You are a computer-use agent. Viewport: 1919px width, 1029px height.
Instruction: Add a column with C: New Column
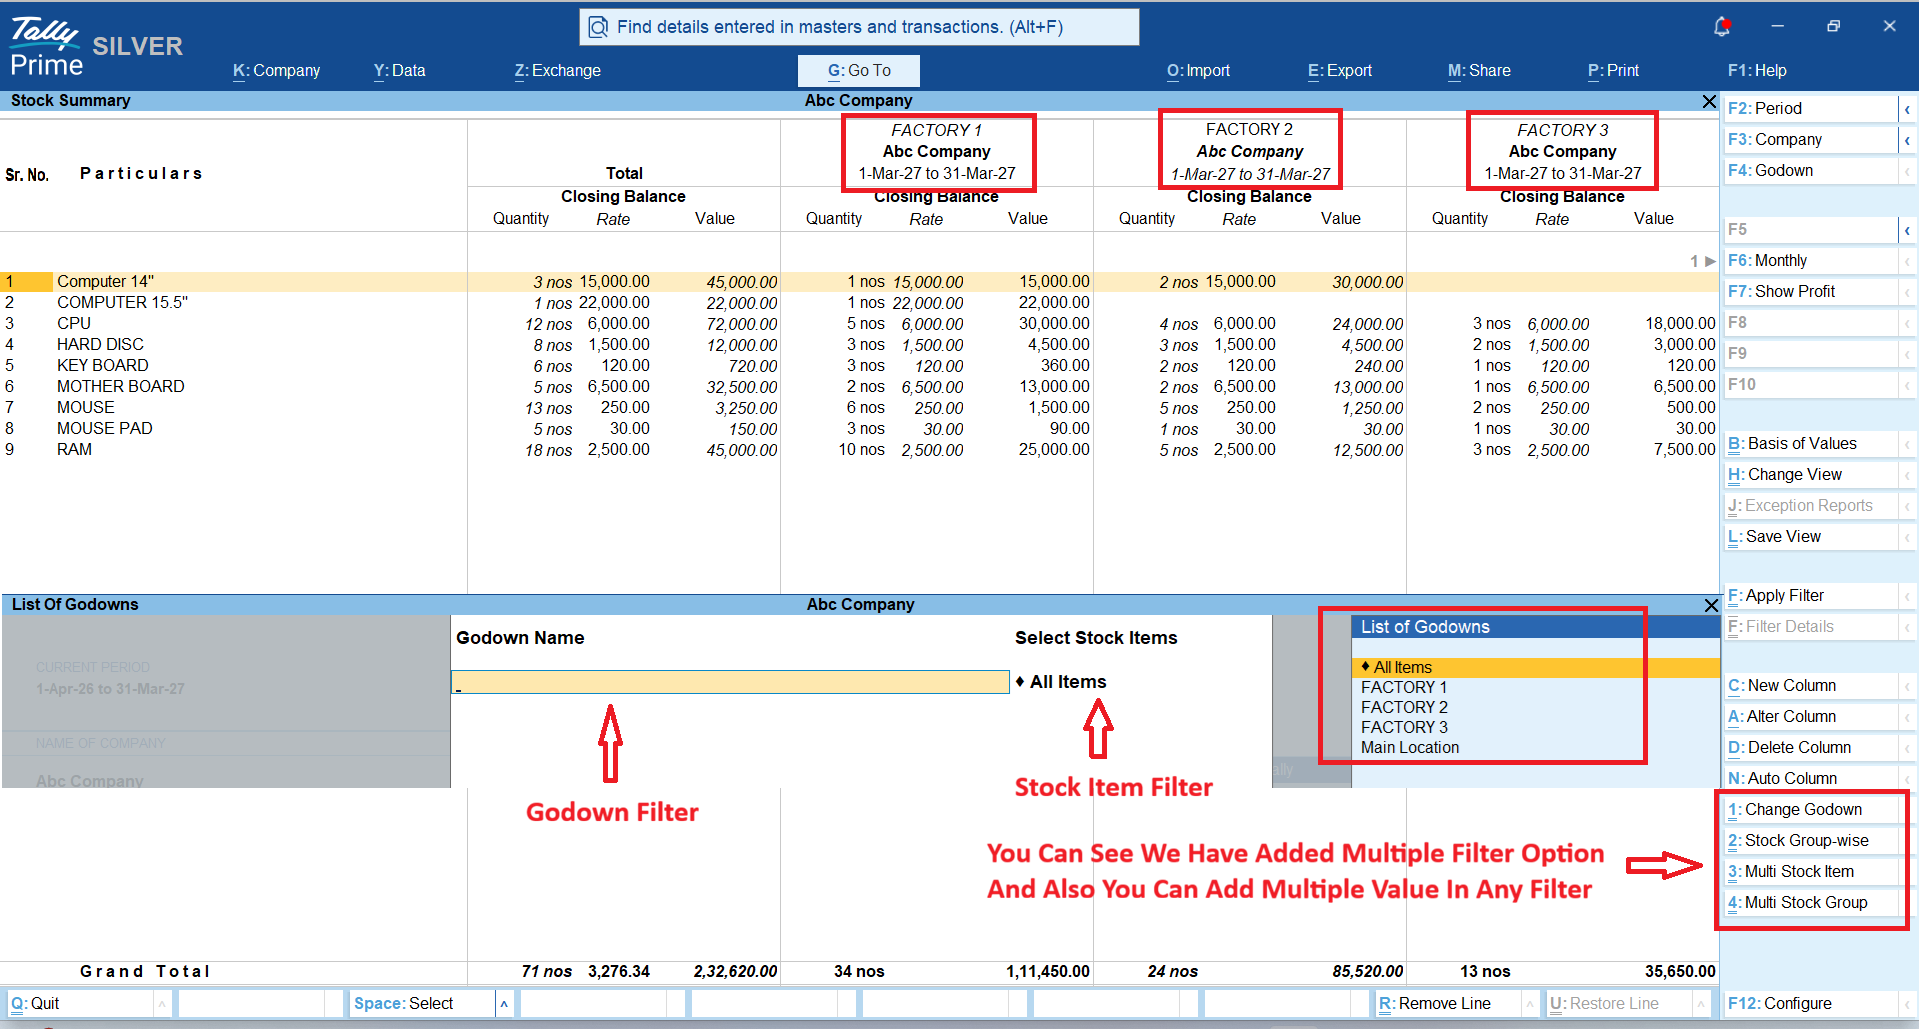tap(1810, 686)
